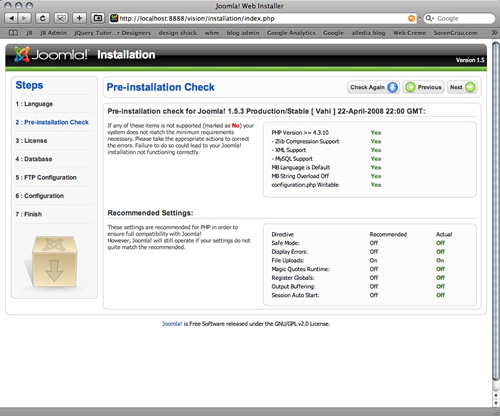Select step 3 : License
The height and width of the screenshot is (416, 500).
[x=31, y=141]
